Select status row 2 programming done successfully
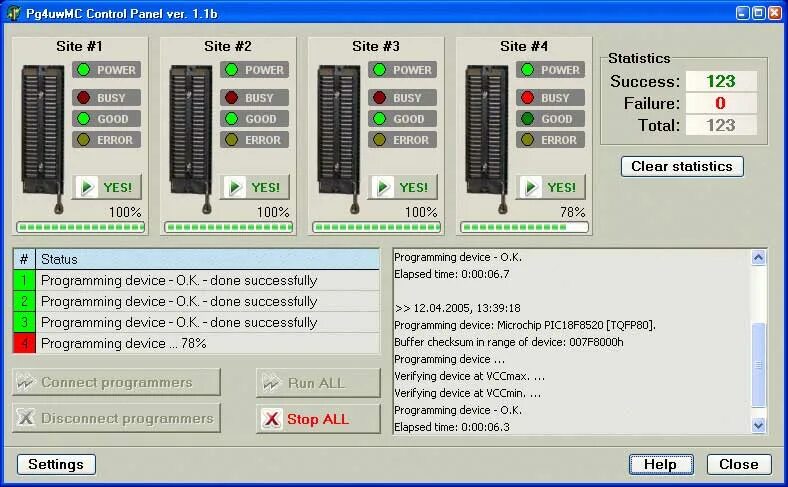Image resolution: width=788 pixels, height=487 pixels. pos(196,302)
